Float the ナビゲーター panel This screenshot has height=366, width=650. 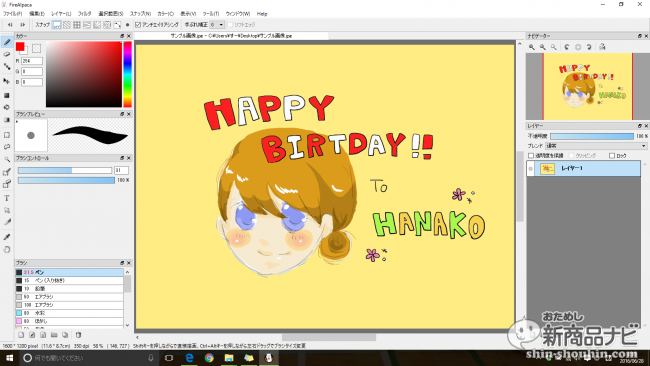[x=640, y=36]
